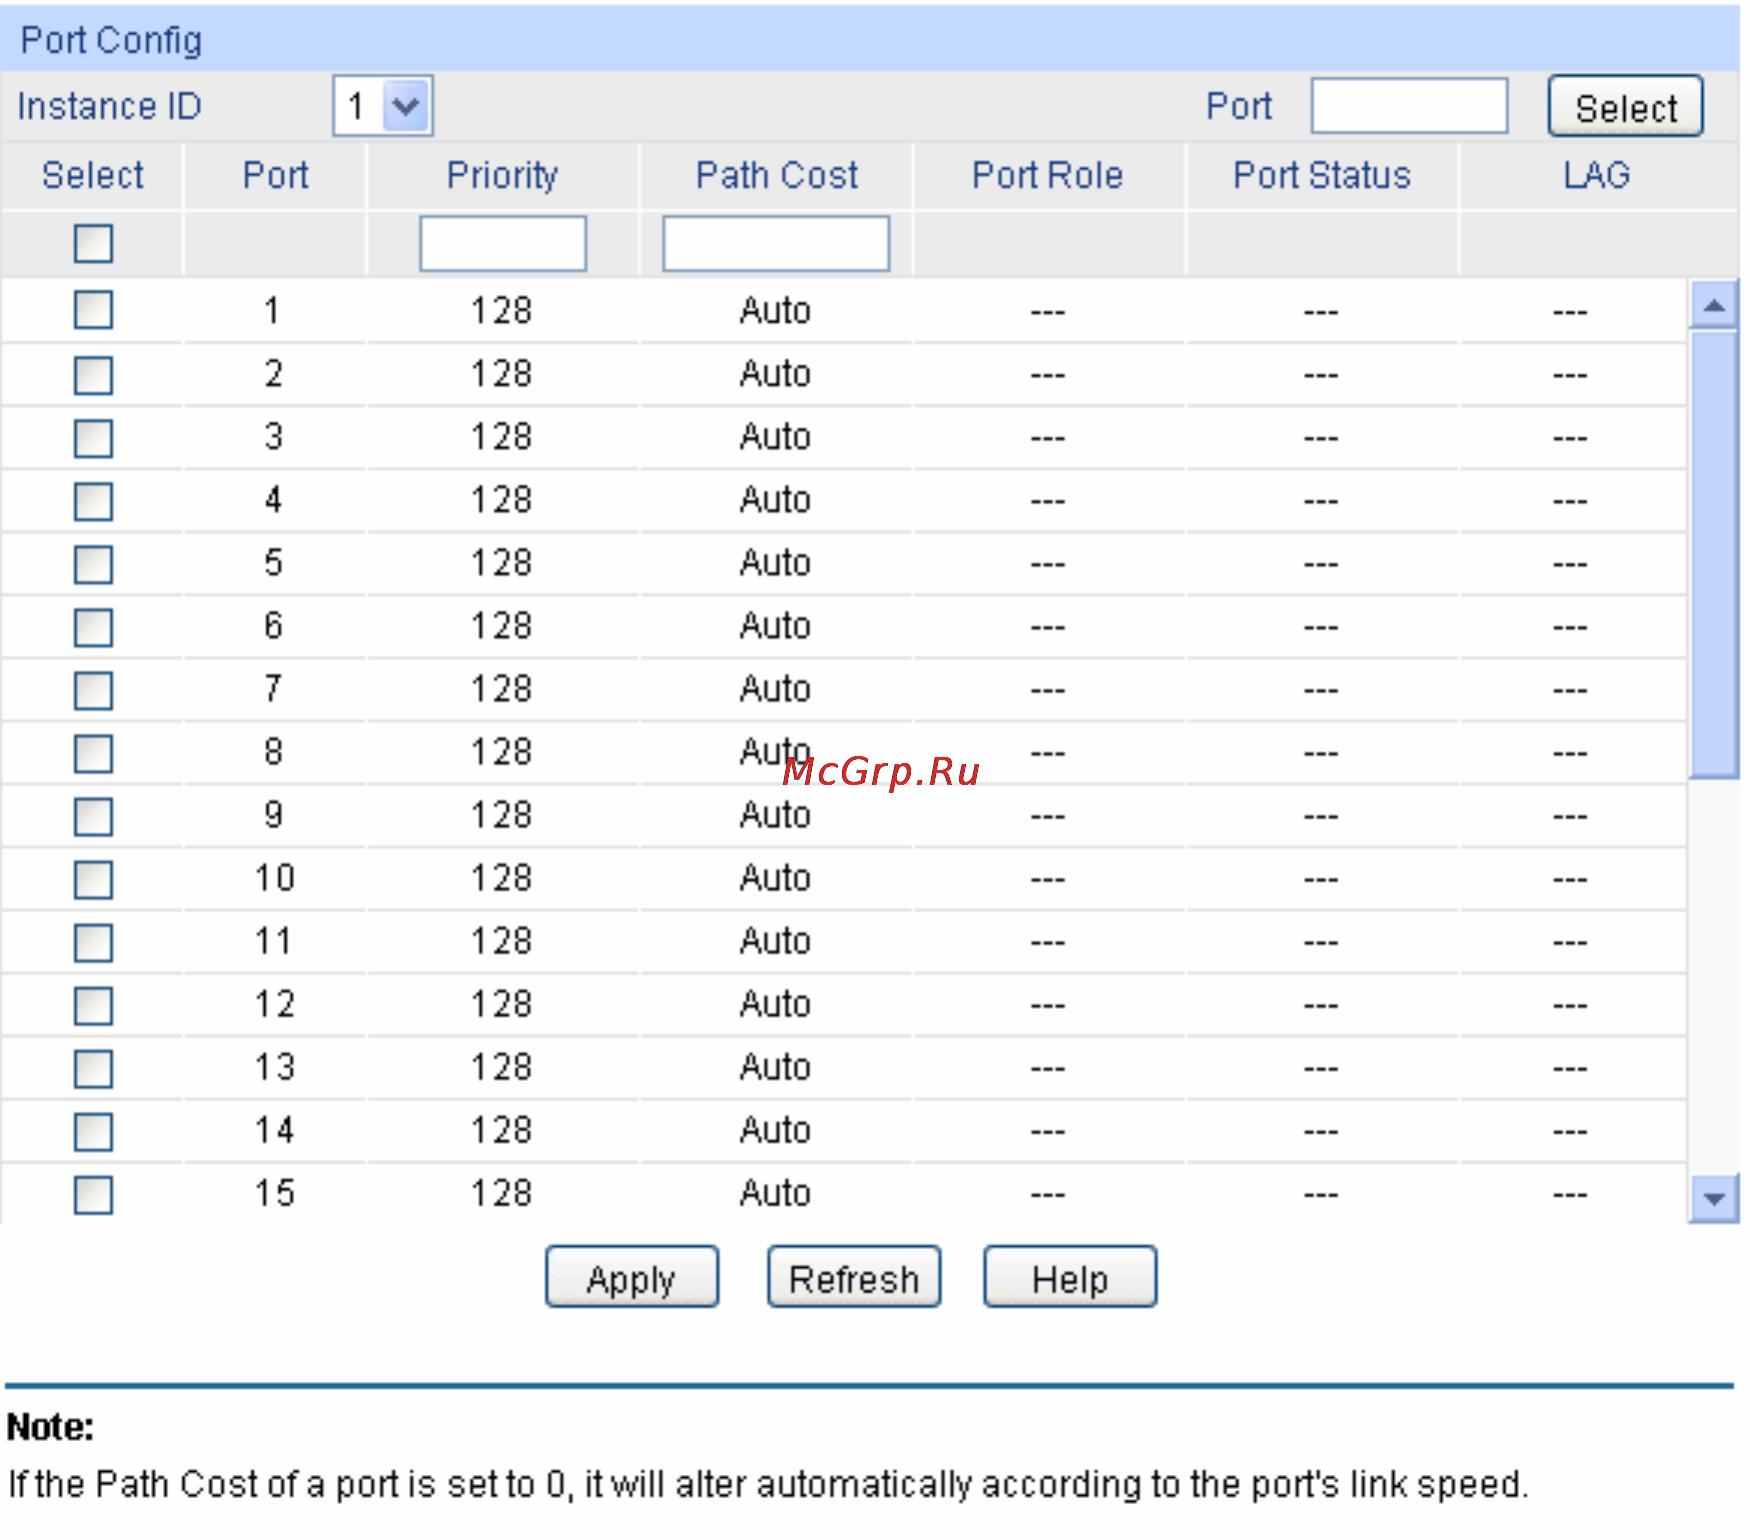Check the checkbox for port 8
The width and height of the screenshot is (1750, 1540).
(93, 753)
